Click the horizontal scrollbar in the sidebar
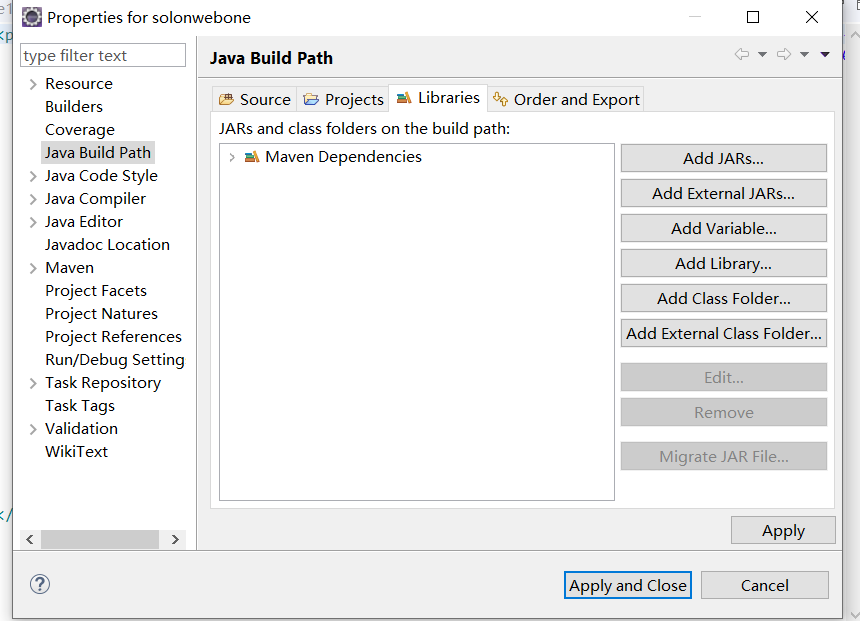 pos(100,539)
